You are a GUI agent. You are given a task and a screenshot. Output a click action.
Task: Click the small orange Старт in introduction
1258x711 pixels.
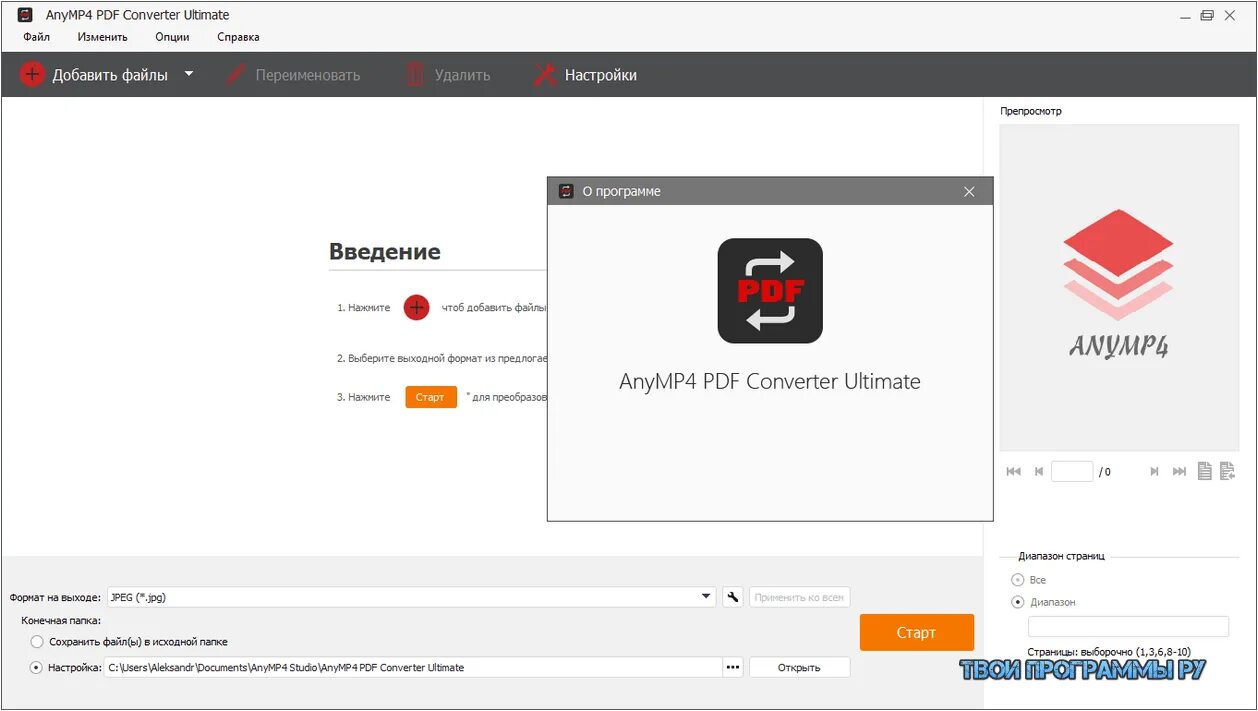(x=430, y=397)
